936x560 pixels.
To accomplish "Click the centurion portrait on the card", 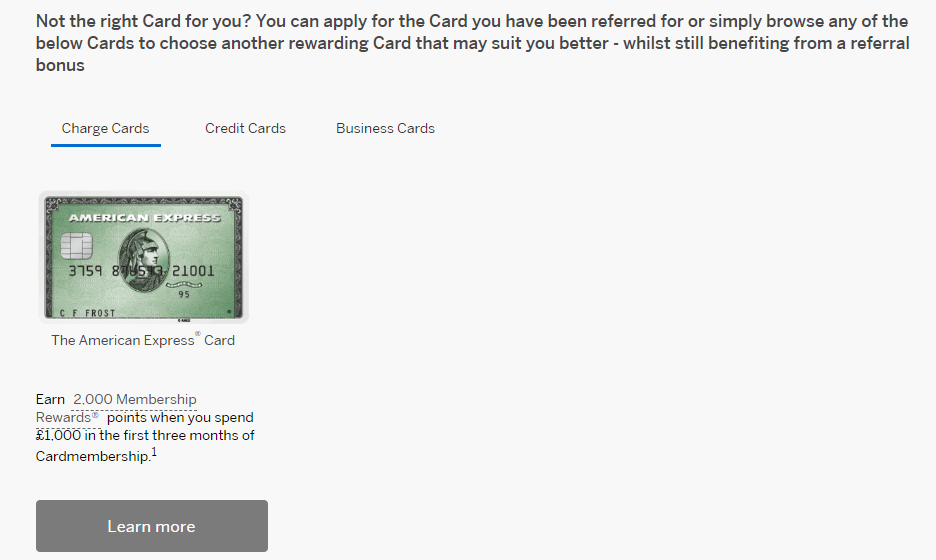I will tap(145, 258).
